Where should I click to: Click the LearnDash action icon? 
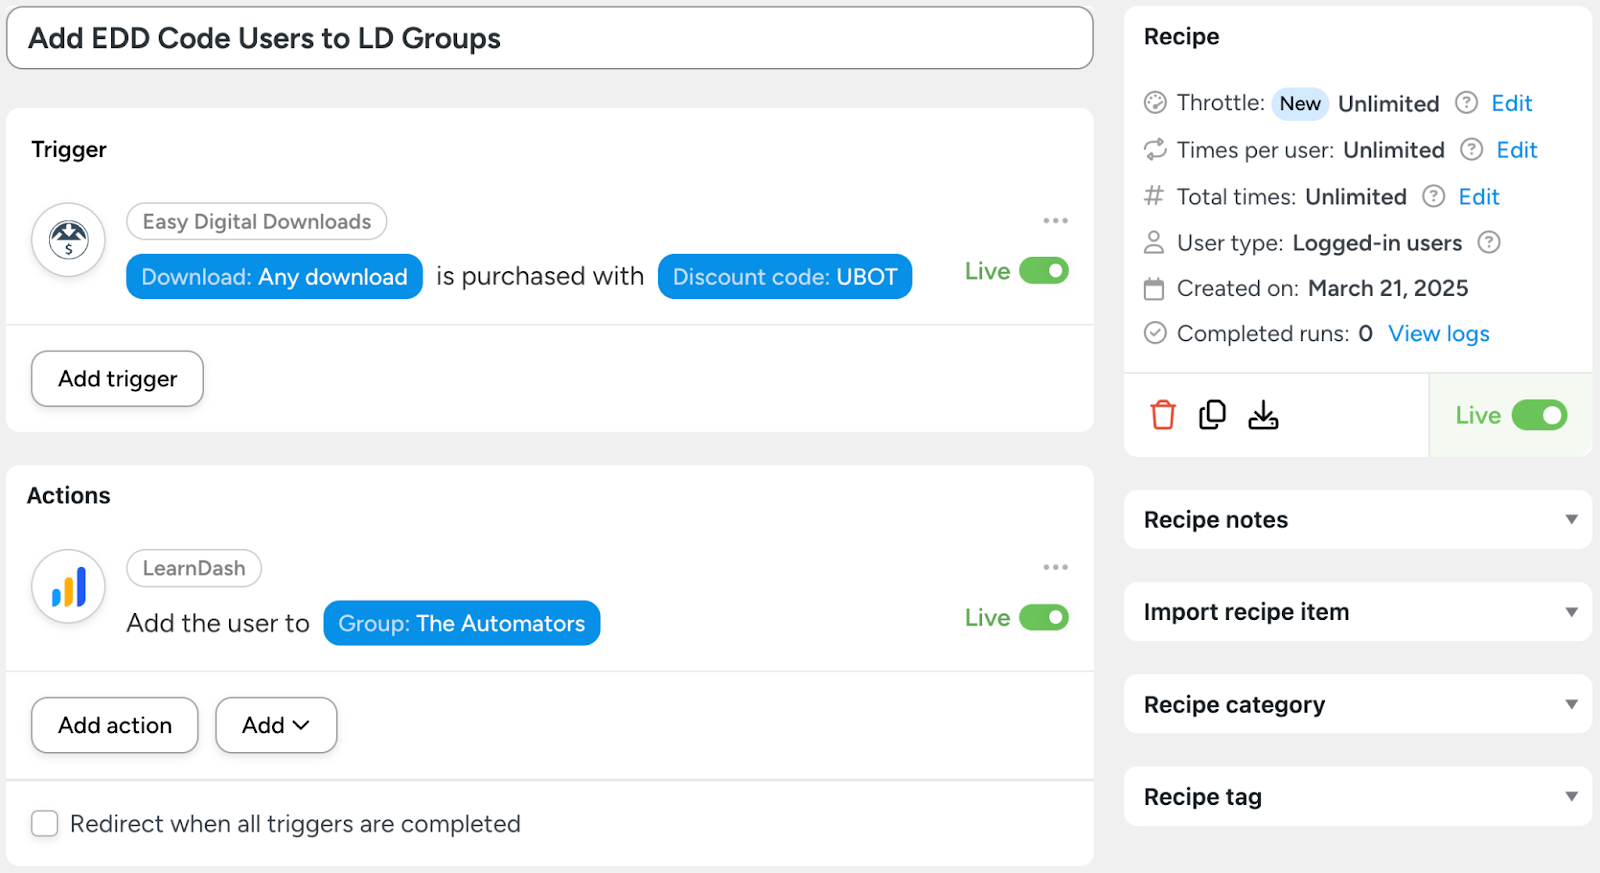(69, 587)
